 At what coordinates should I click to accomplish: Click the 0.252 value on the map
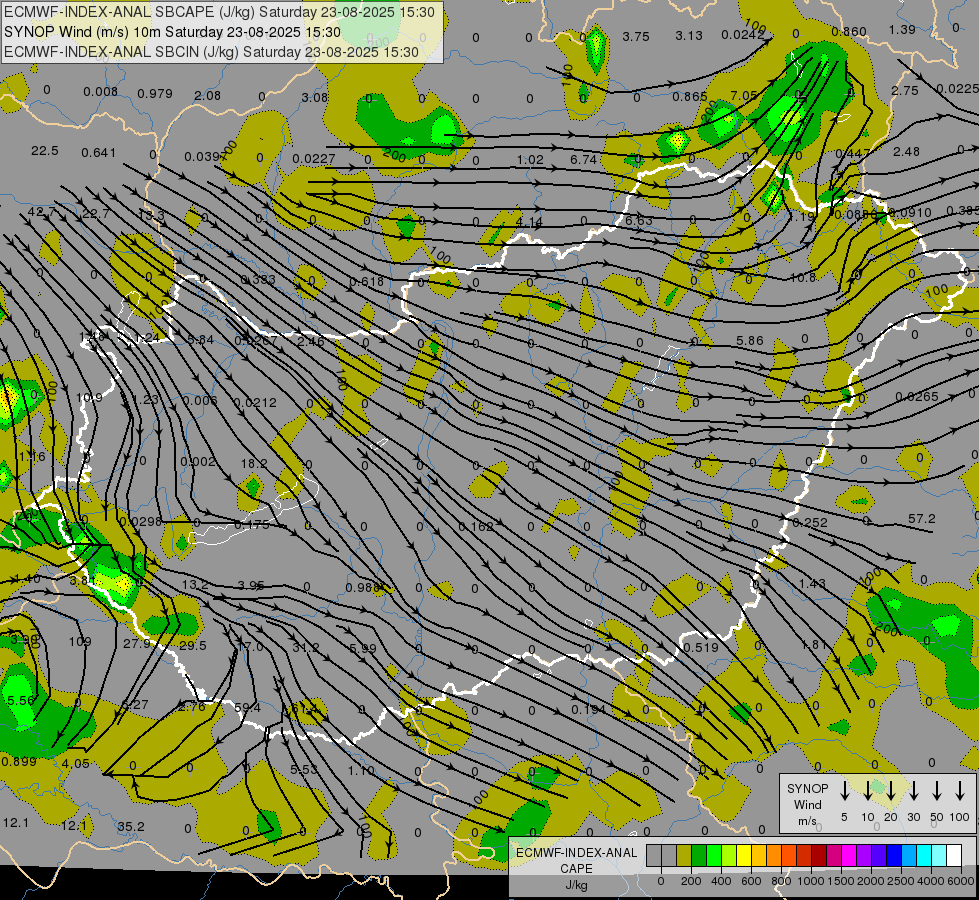coord(810,522)
